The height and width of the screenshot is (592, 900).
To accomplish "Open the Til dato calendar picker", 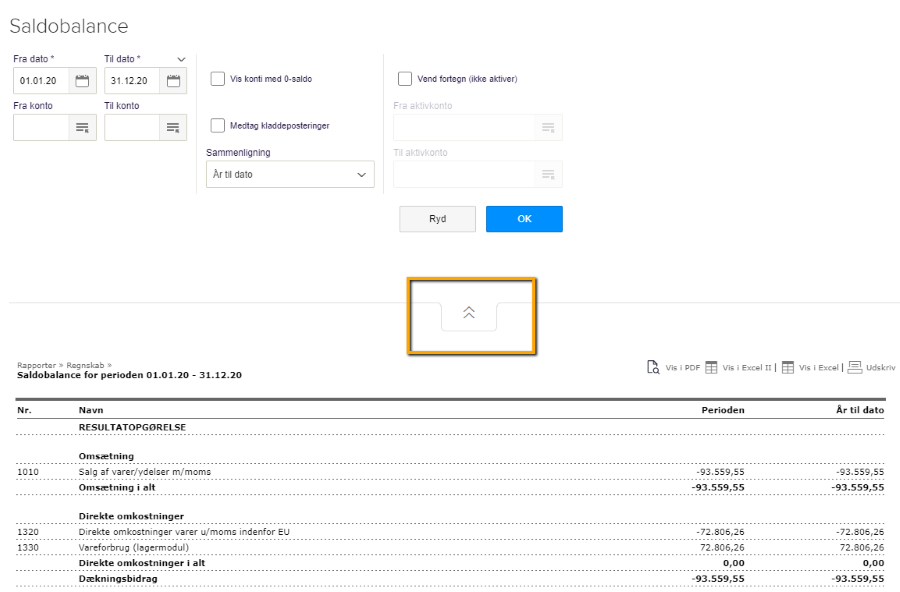I will pyautogui.click(x=173, y=81).
